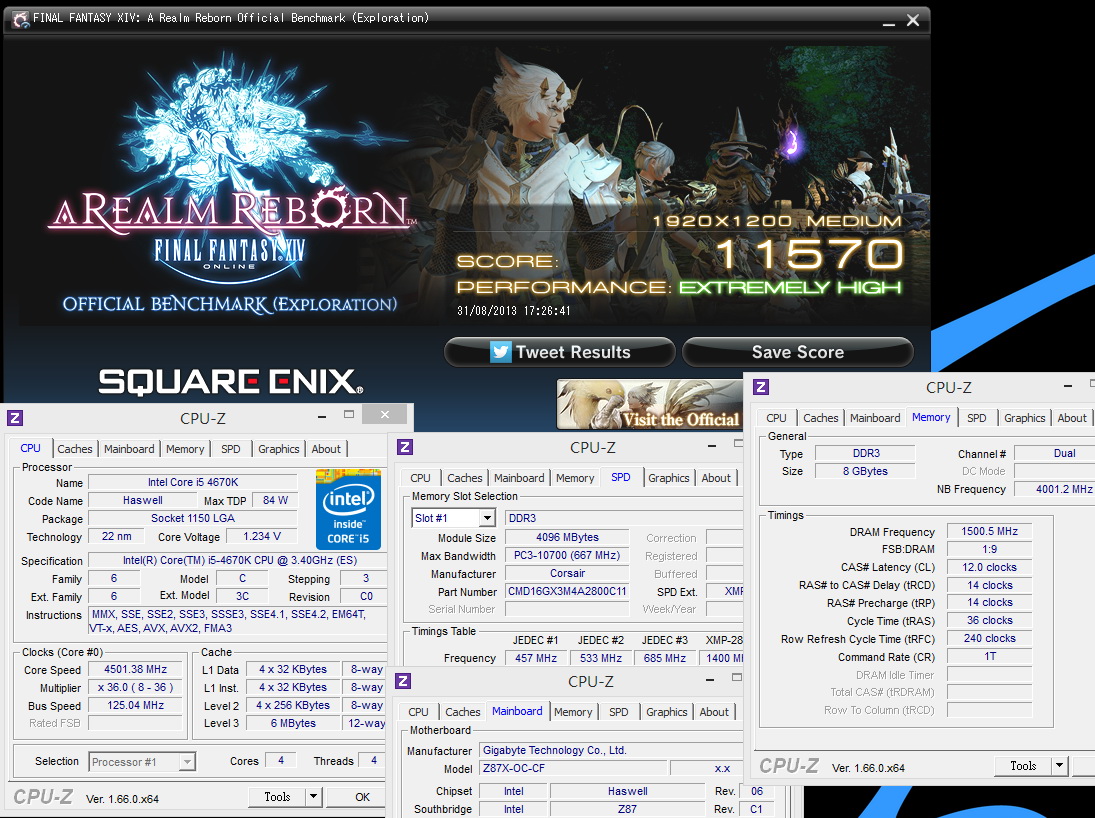Select the About tab in the SPD window
The width and height of the screenshot is (1095, 818).
[x=716, y=478]
